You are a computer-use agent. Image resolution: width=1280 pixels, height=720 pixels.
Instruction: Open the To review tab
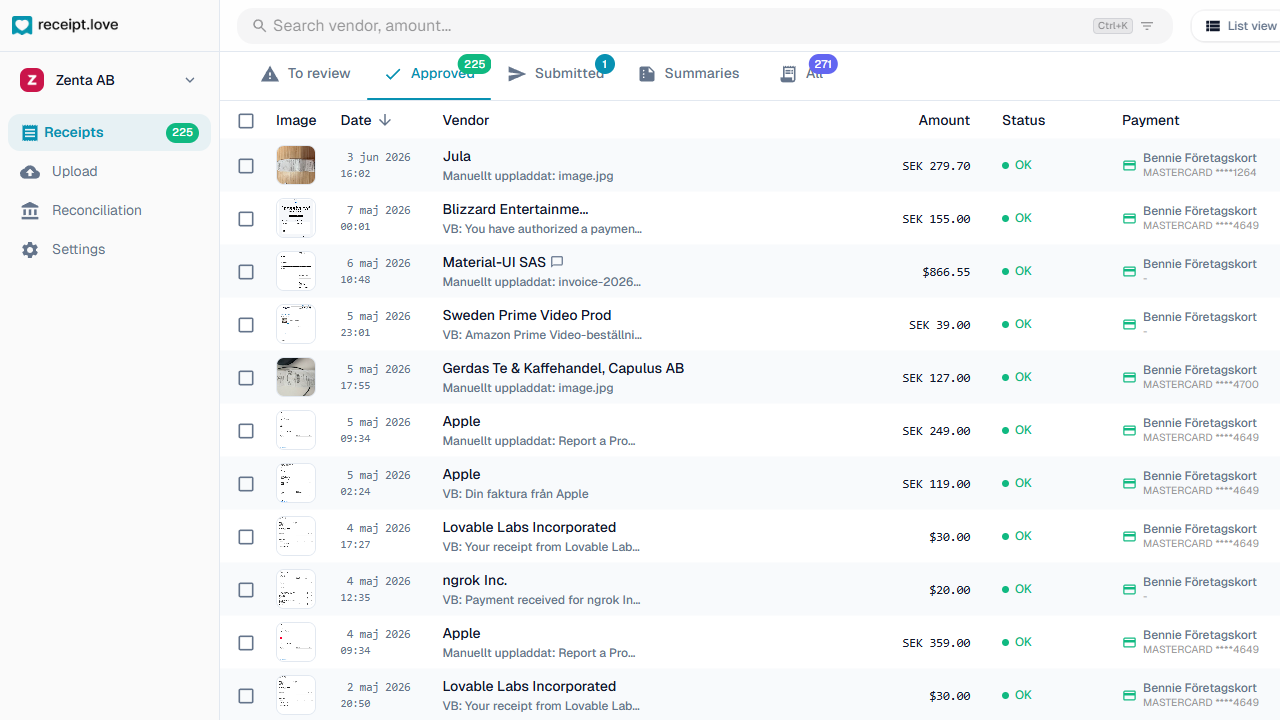pos(306,74)
